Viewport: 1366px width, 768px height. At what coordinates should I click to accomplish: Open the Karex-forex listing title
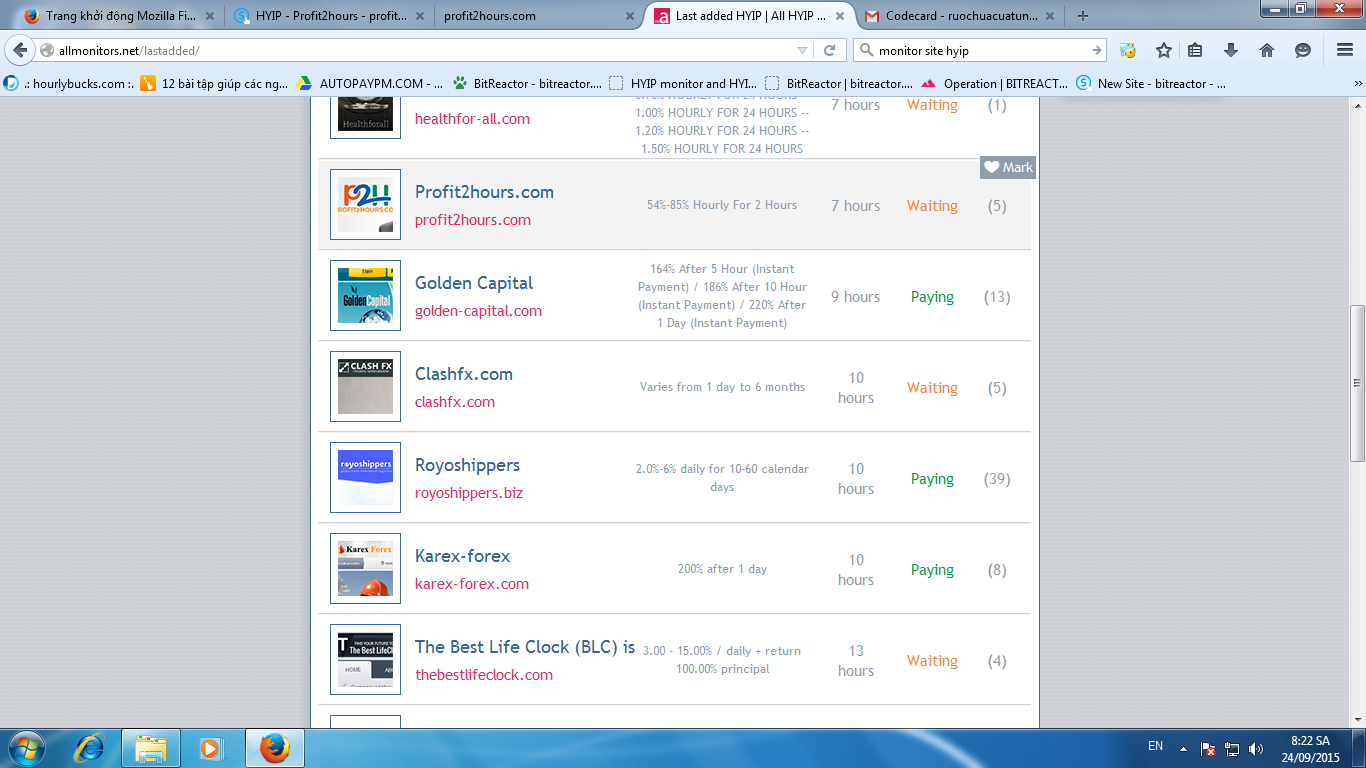(x=462, y=556)
